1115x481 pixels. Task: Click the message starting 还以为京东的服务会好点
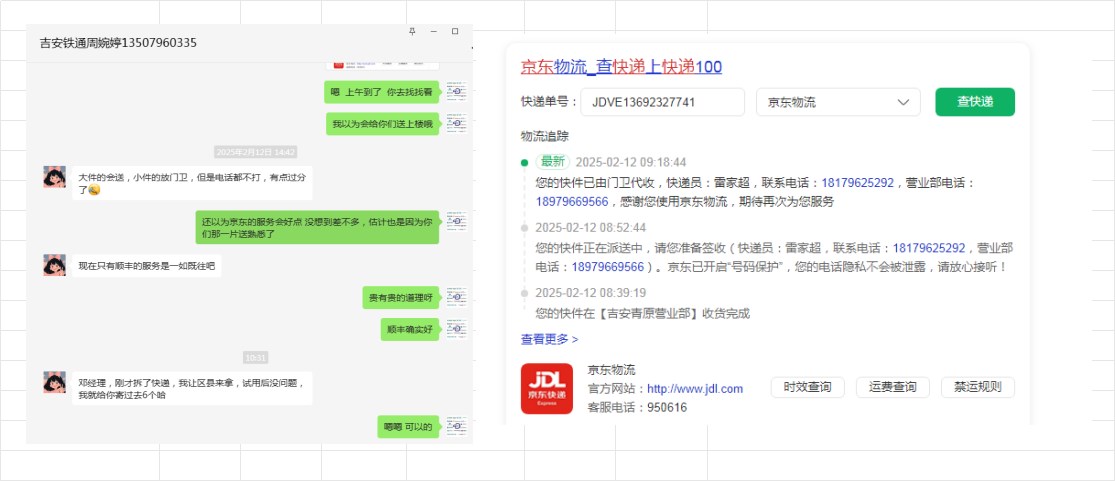click(x=317, y=227)
